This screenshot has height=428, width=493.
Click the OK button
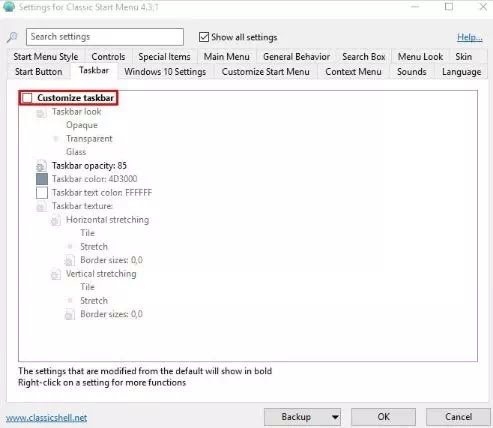(383, 417)
